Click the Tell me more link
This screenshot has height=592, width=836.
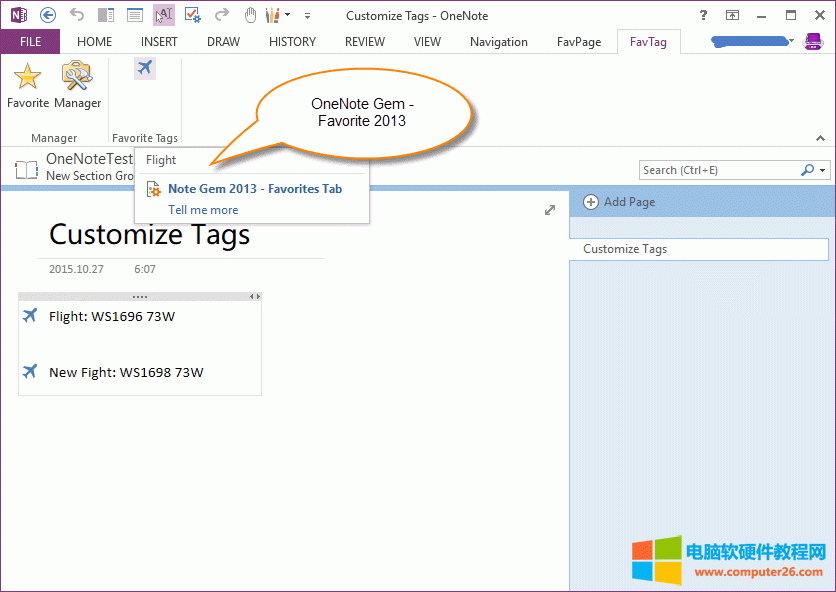(203, 210)
